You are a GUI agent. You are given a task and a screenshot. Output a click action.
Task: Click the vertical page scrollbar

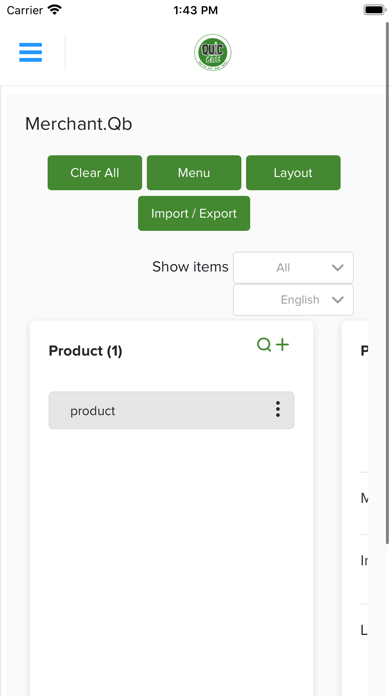(388, 282)
